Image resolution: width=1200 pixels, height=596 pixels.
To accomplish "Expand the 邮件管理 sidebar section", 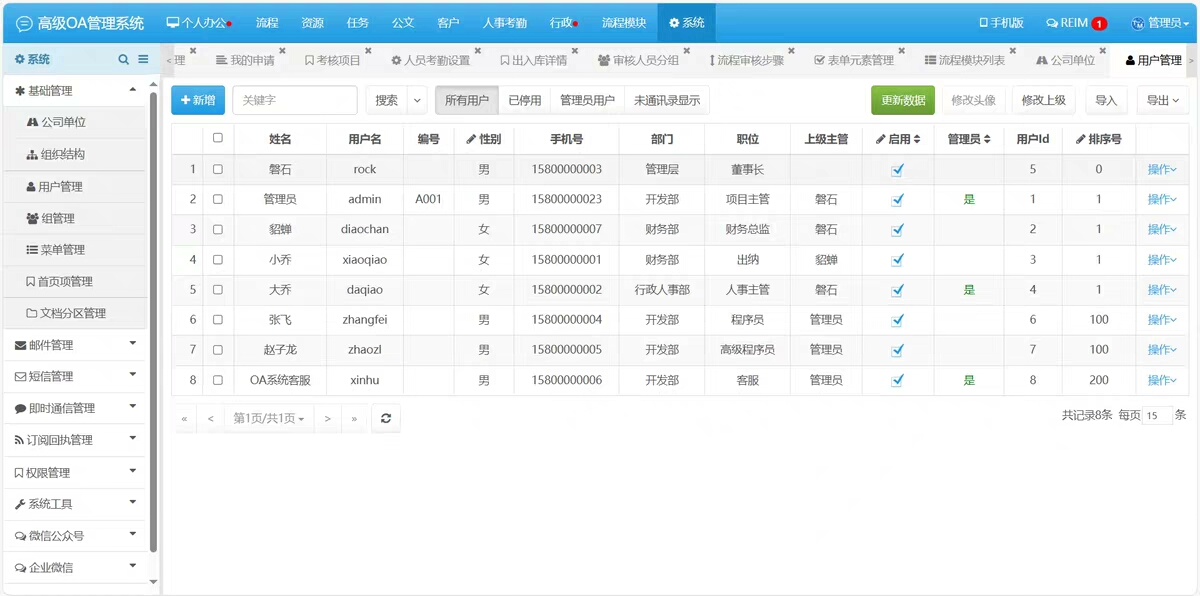I will click(75, 345).
